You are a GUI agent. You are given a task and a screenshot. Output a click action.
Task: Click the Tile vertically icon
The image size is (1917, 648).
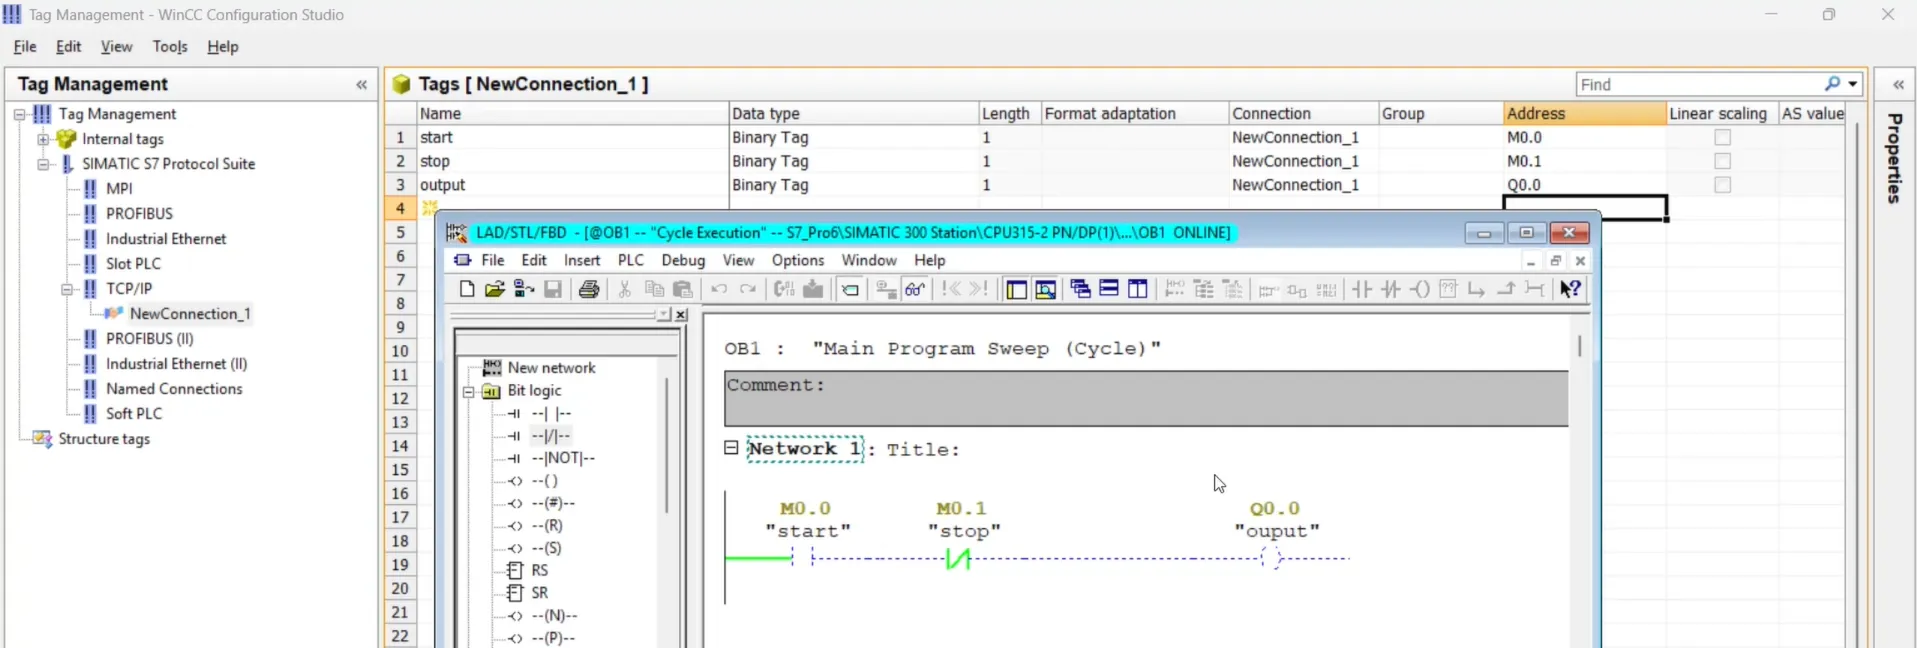click(x=1138, y=289)
